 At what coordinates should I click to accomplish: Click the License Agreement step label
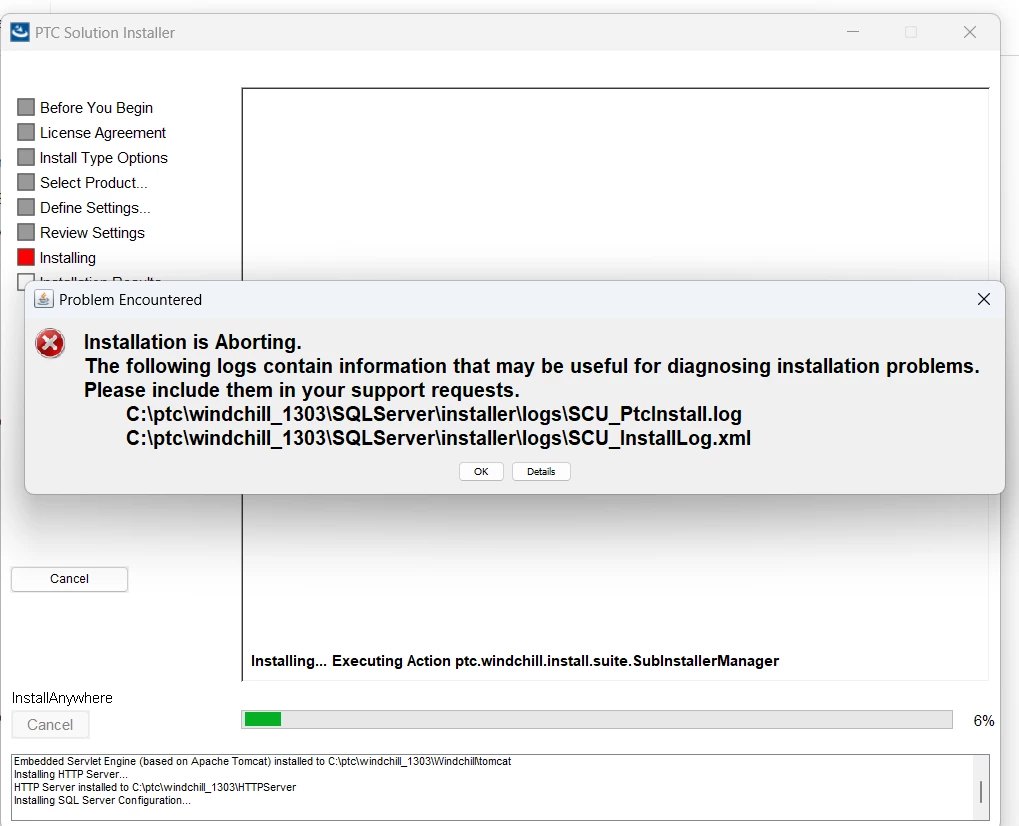click(x=103, y=133)
